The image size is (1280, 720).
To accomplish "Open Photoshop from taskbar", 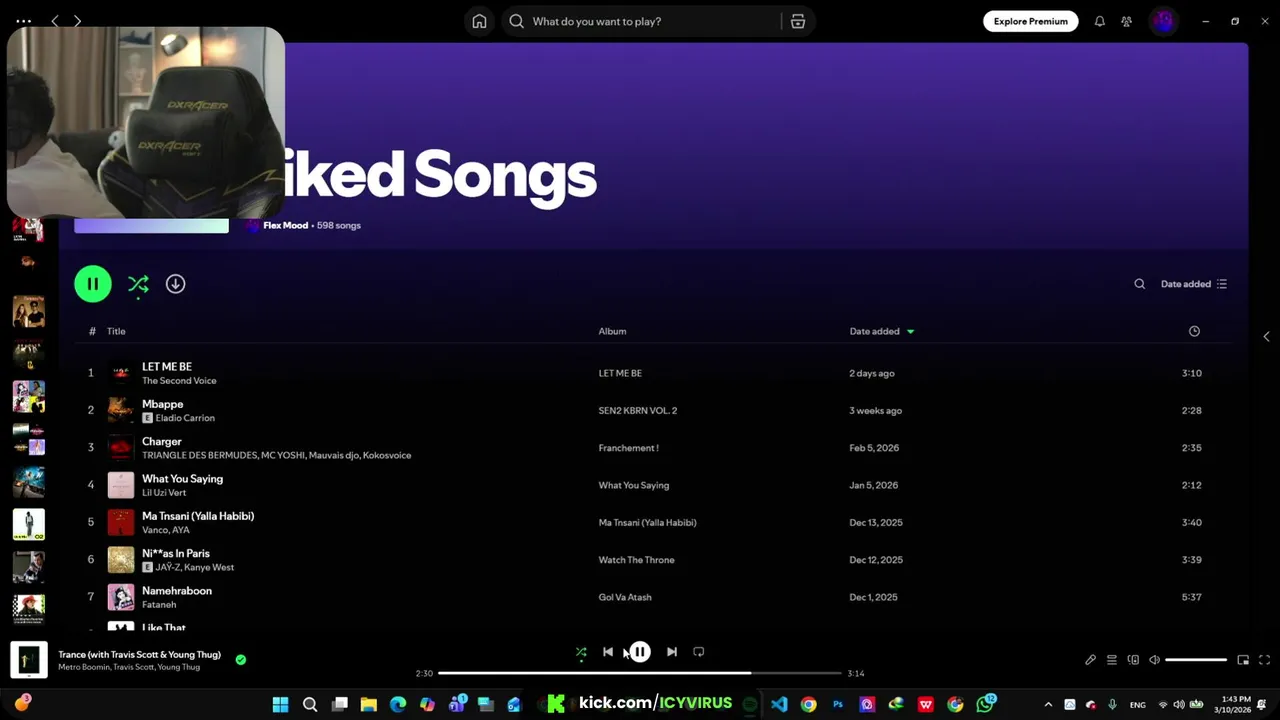I will 838,704.
